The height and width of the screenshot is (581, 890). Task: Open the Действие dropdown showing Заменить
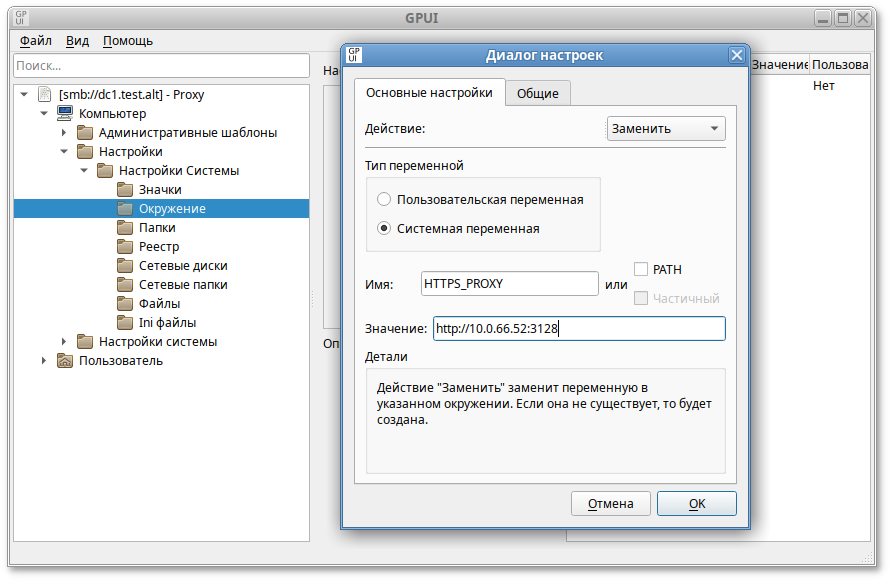665,128
